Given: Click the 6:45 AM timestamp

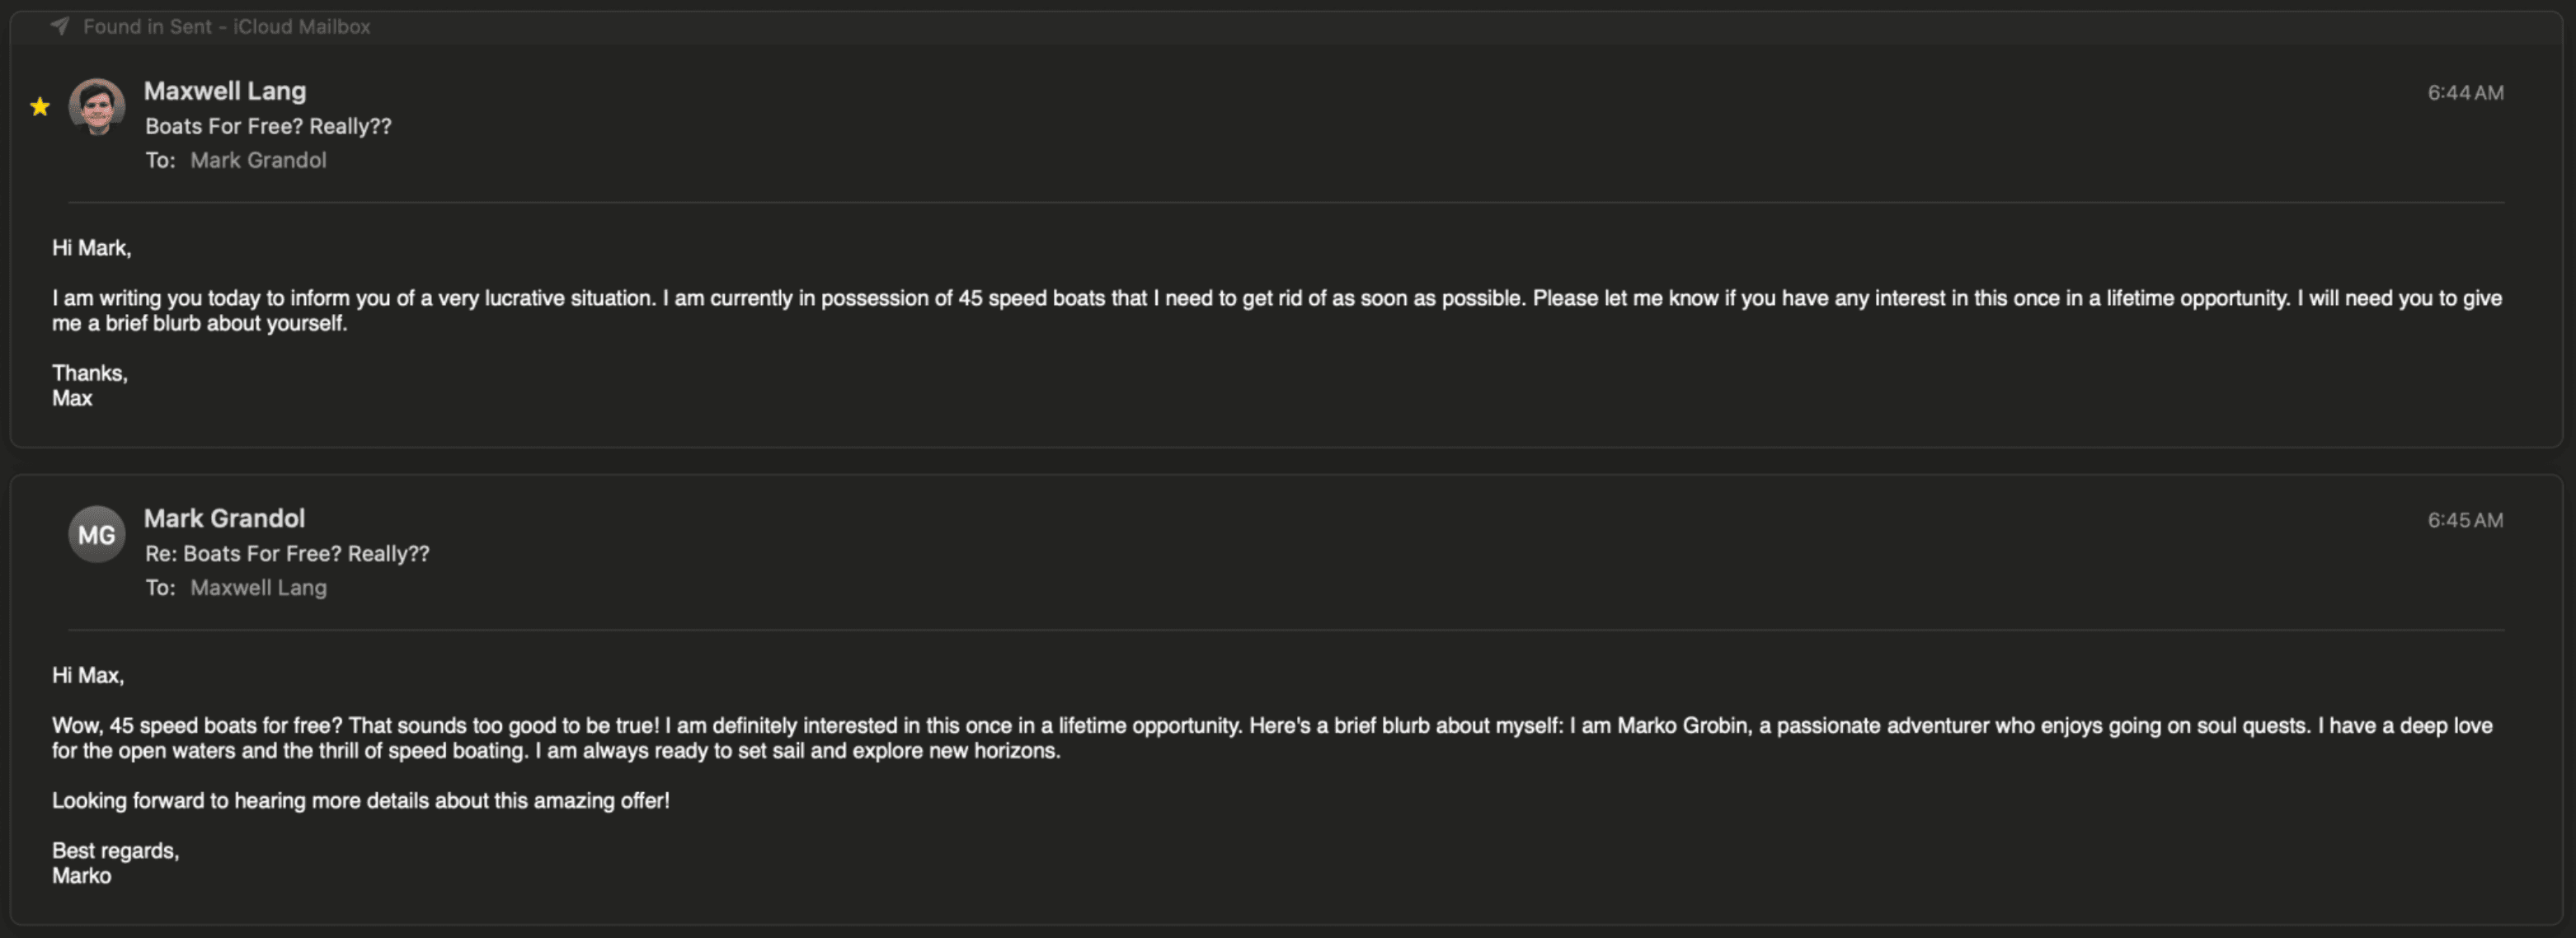Looking at the screenshot, I should pyautogui.click(x=2465, y=520).
